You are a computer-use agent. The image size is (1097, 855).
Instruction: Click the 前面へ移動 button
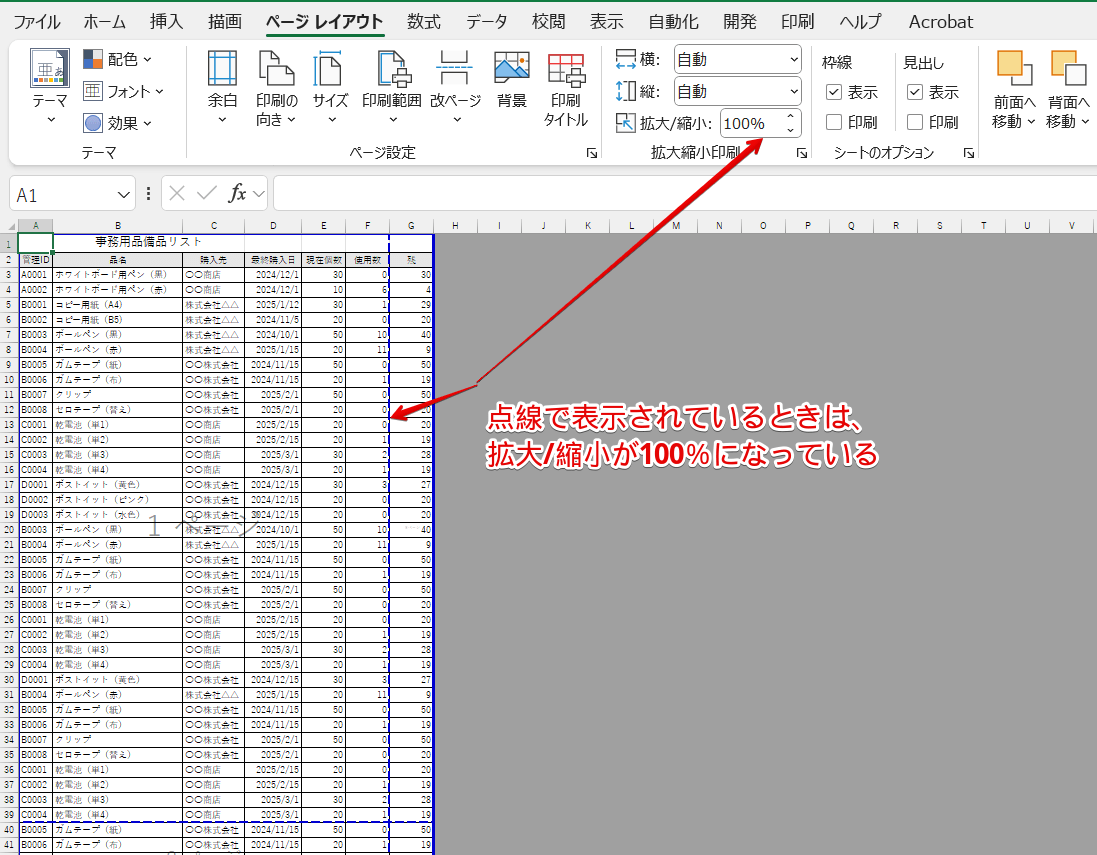1014,88
